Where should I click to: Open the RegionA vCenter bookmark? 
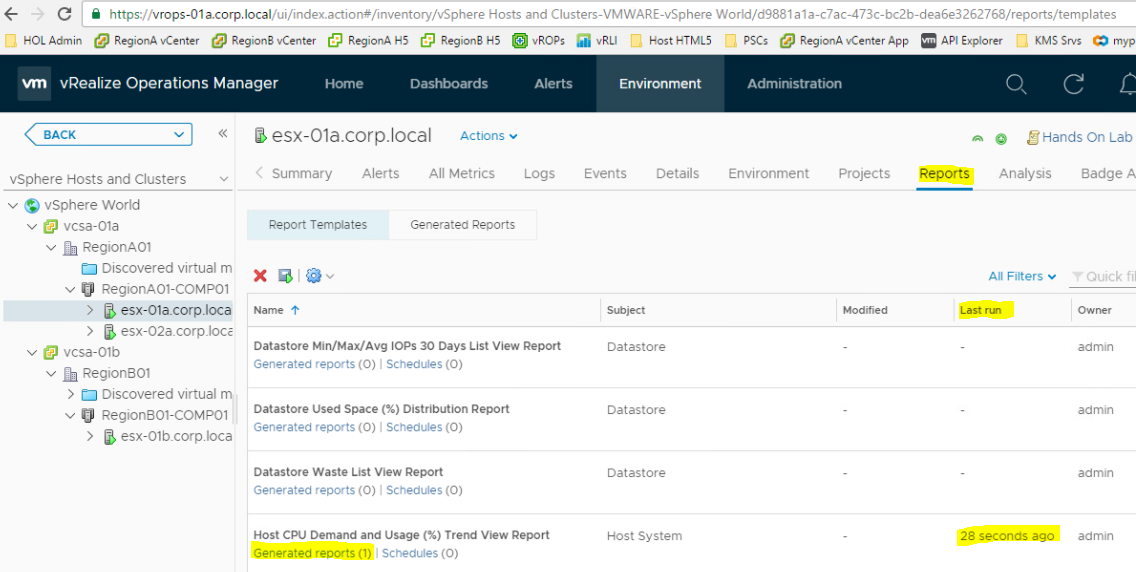[146, 41]
